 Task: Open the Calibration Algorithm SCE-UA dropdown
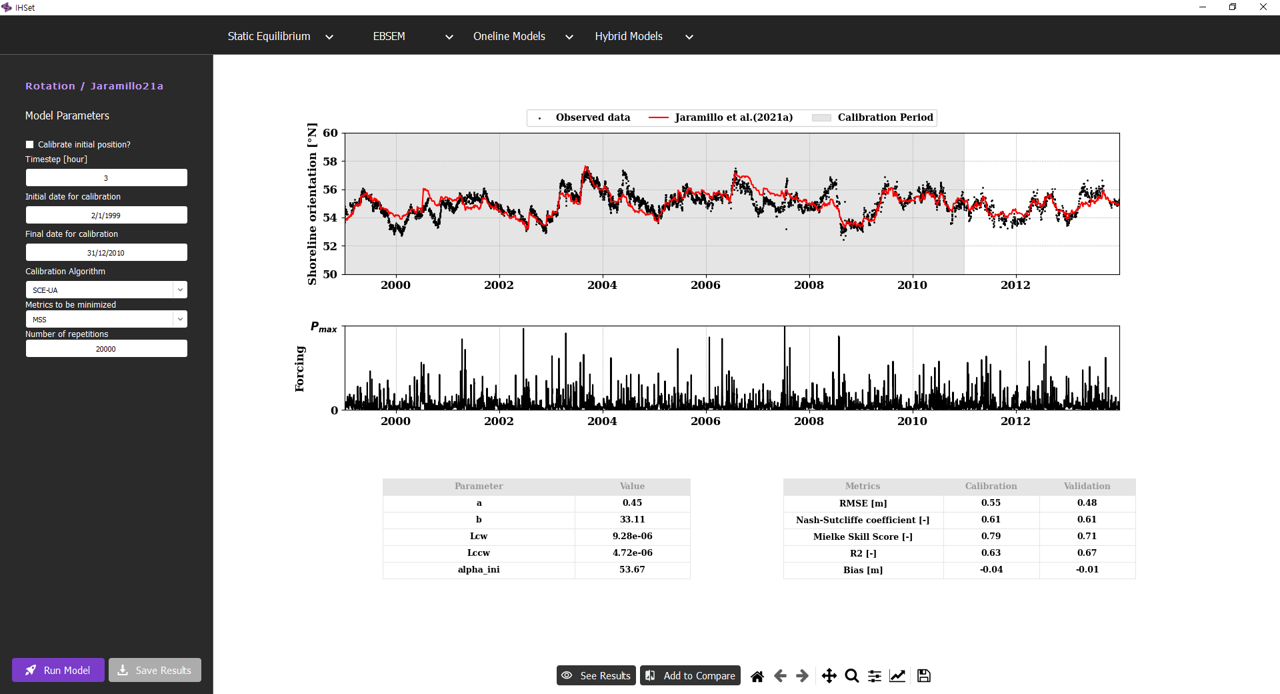pos(106,290)
